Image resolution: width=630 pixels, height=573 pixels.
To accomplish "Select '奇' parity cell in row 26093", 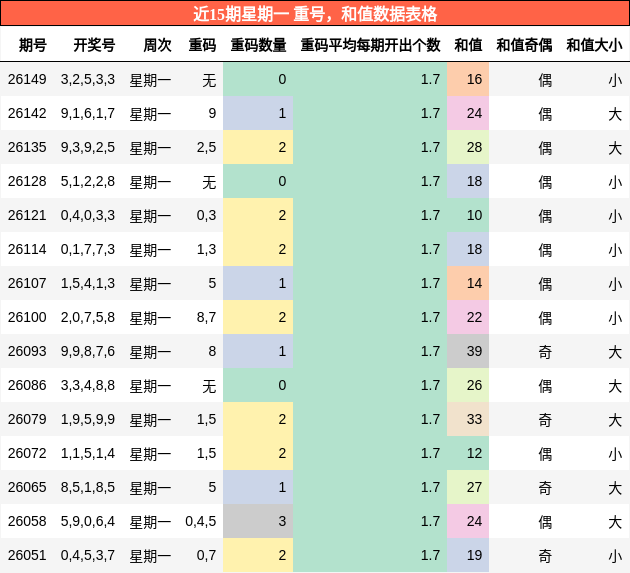I will pyautogui.click(x=545, y=352).
